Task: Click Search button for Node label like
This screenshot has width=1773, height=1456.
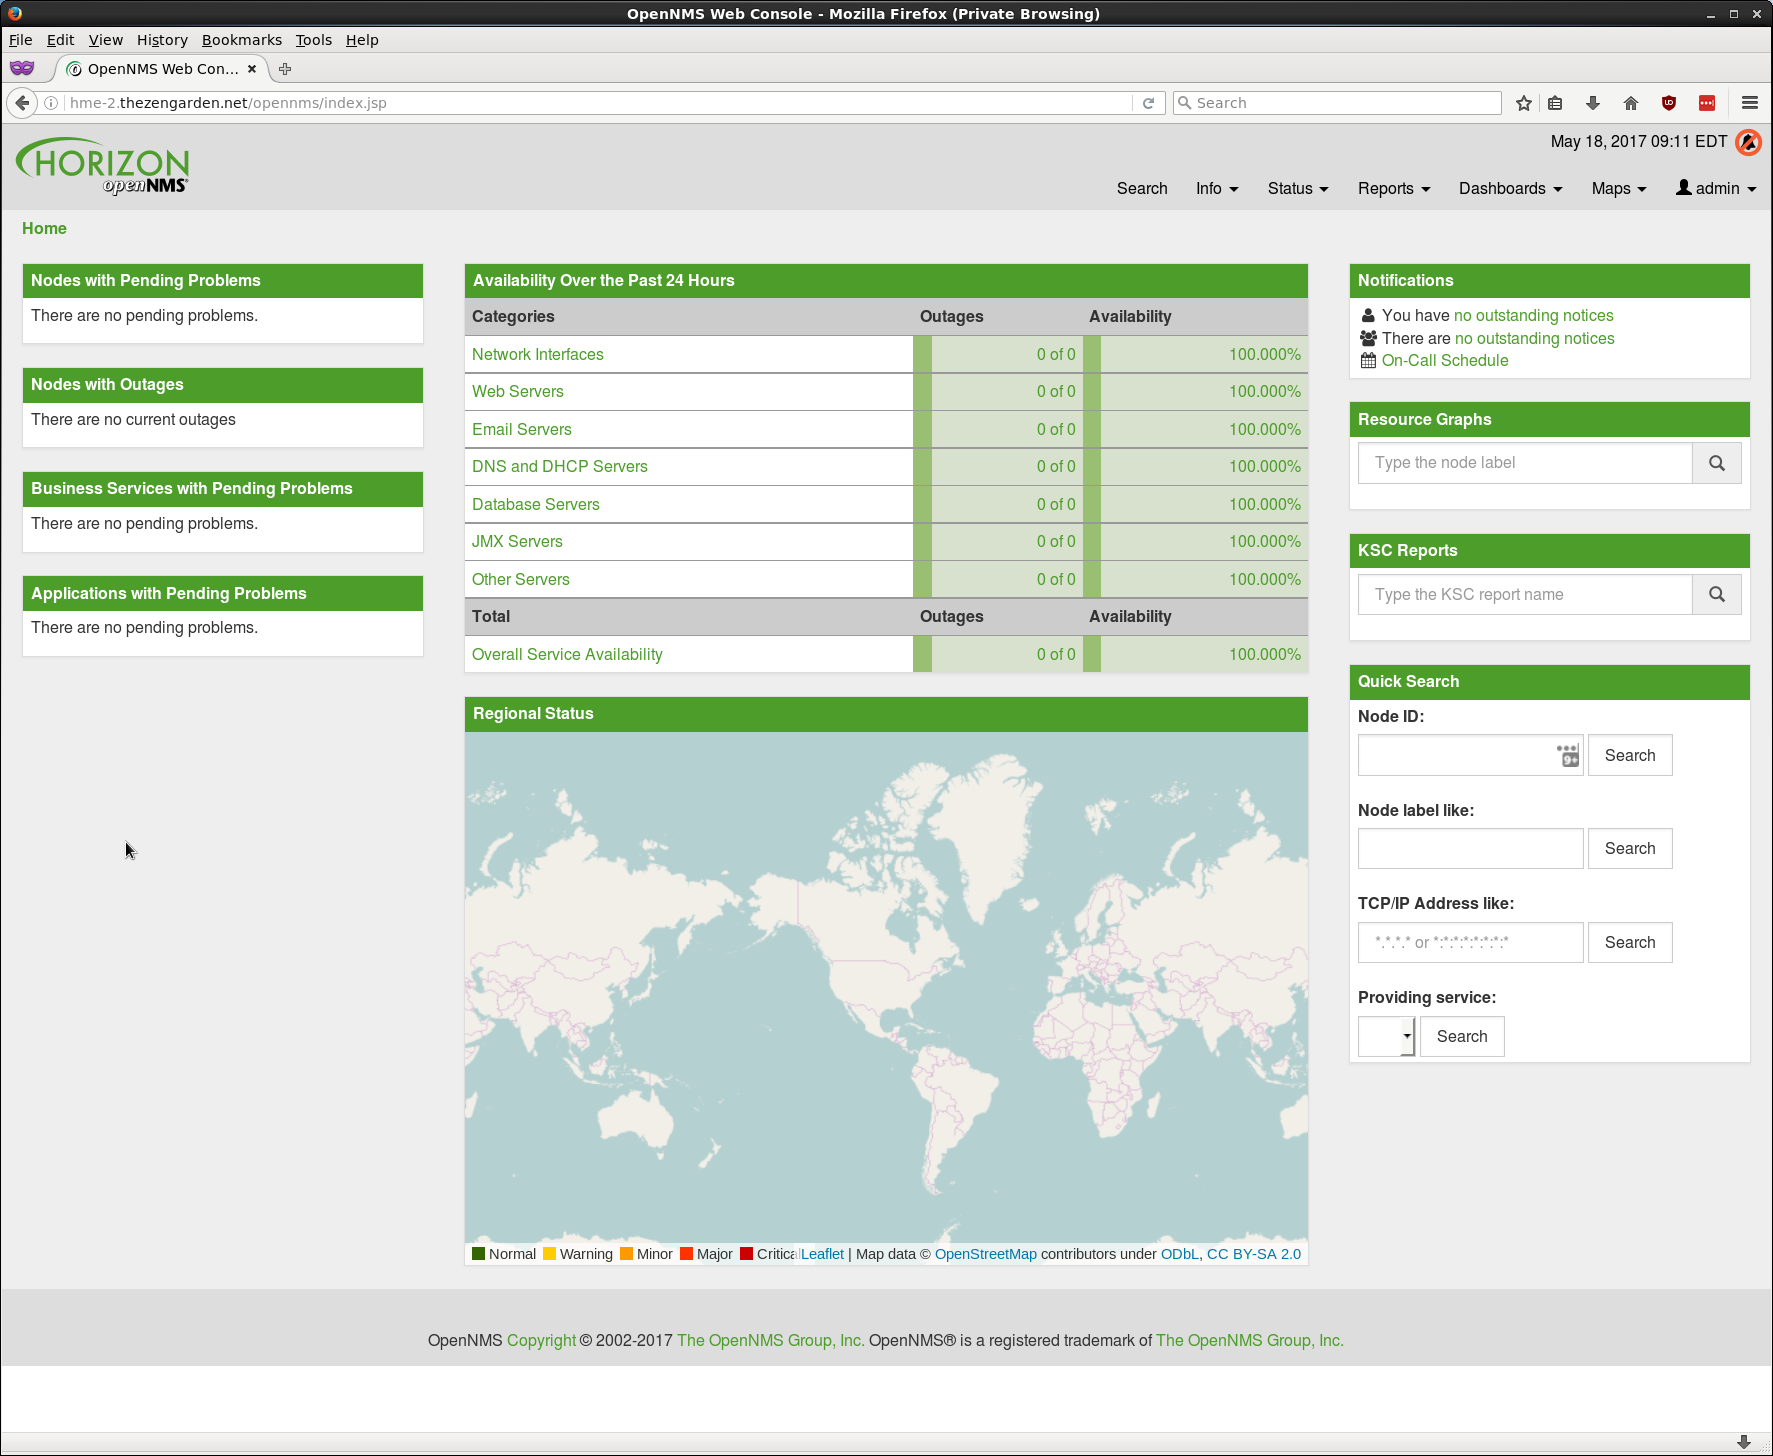Action: (1630, 848)
